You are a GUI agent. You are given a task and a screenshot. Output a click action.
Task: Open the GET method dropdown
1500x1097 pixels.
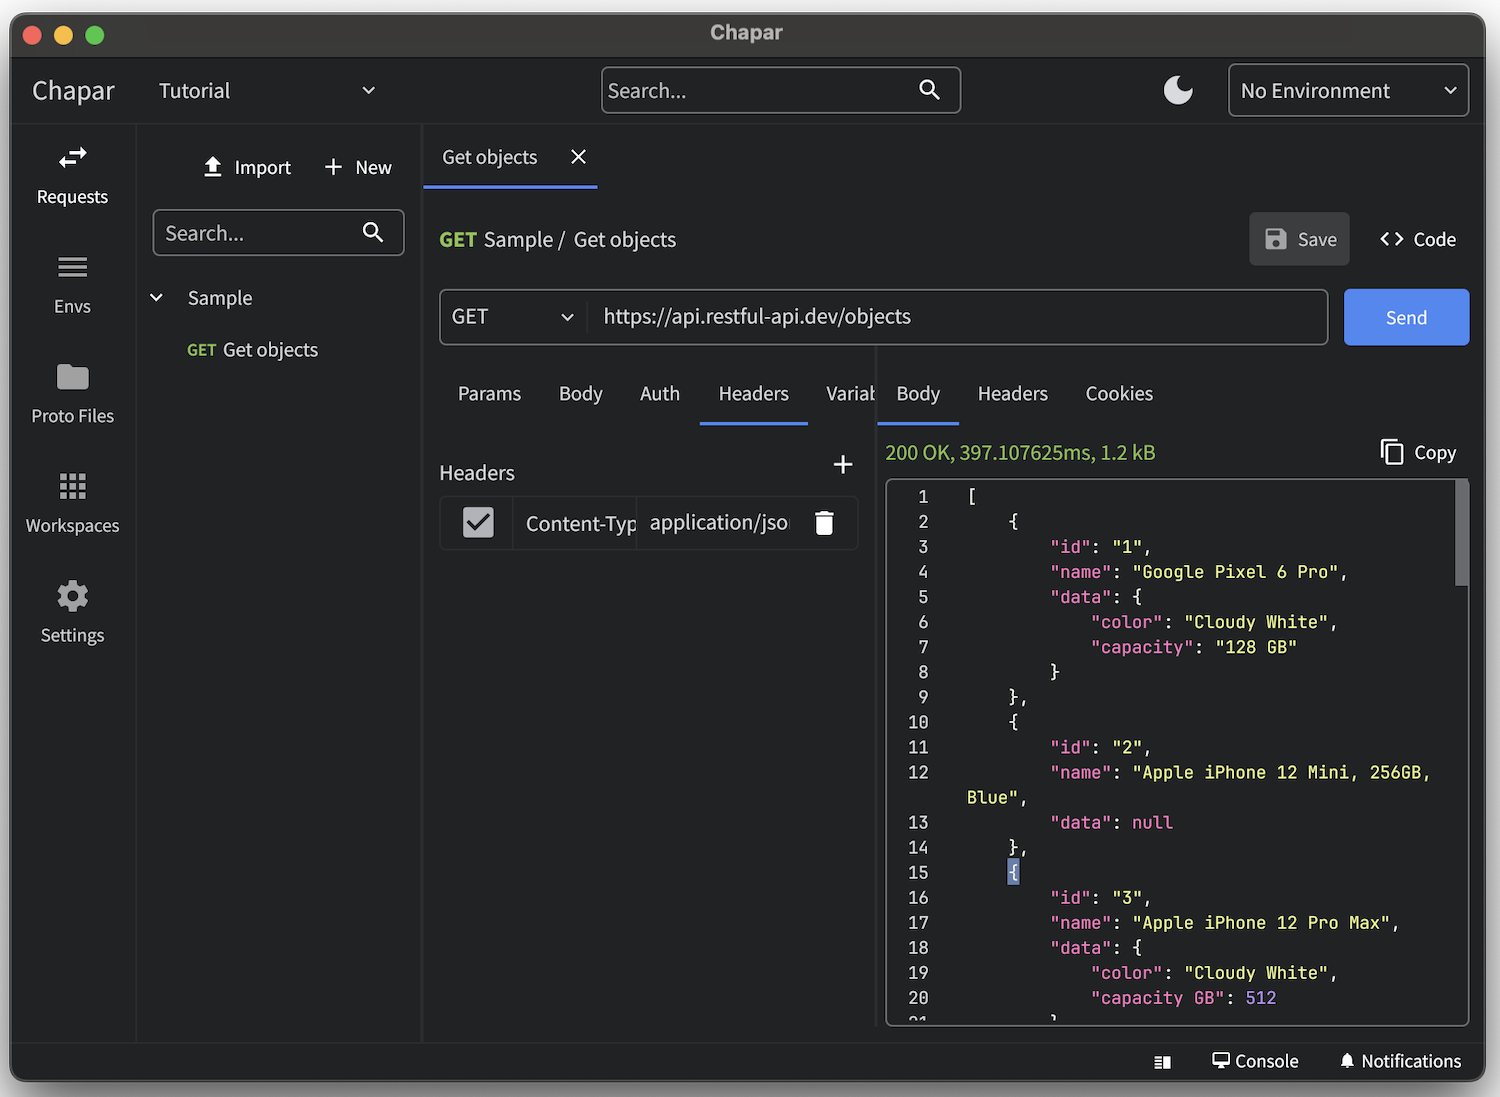(512, 317)
